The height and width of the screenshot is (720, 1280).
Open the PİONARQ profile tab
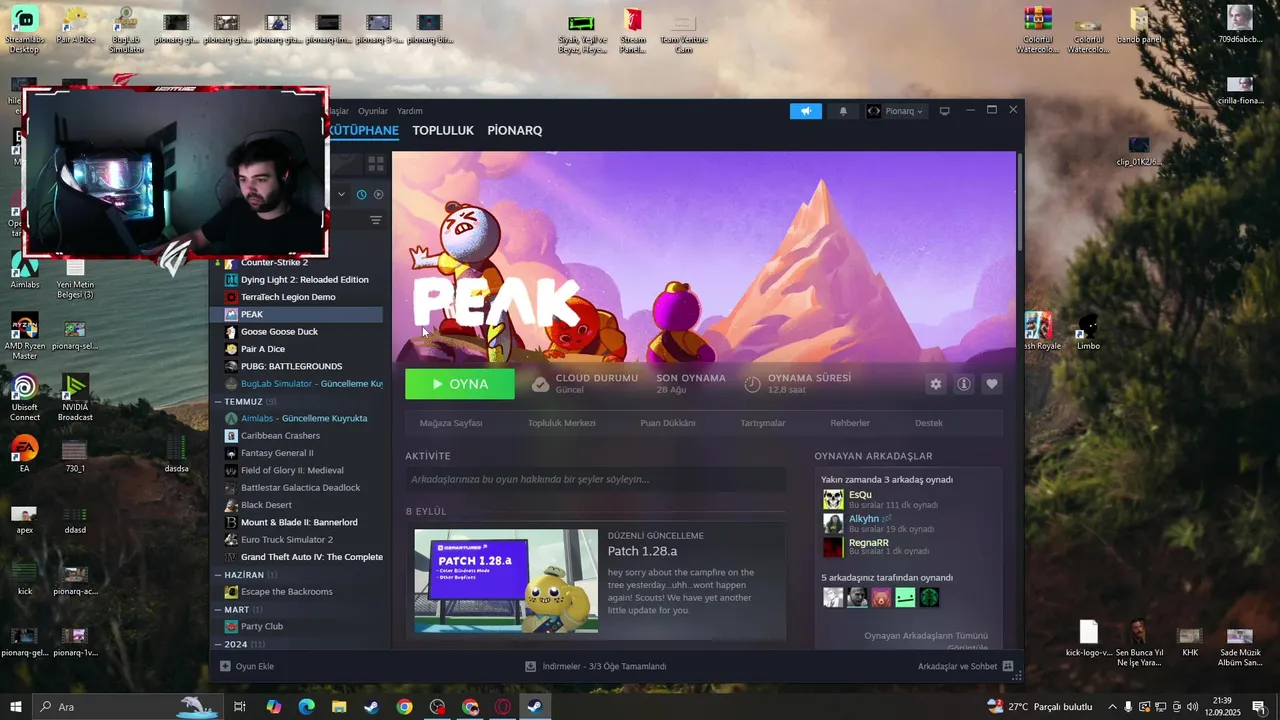click(515, 130)
